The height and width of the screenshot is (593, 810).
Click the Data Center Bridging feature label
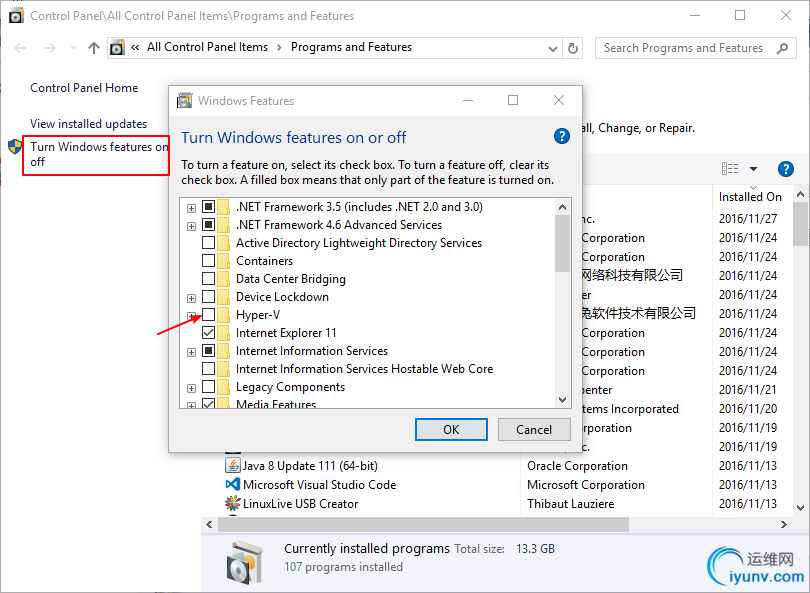tap(291, 279)
